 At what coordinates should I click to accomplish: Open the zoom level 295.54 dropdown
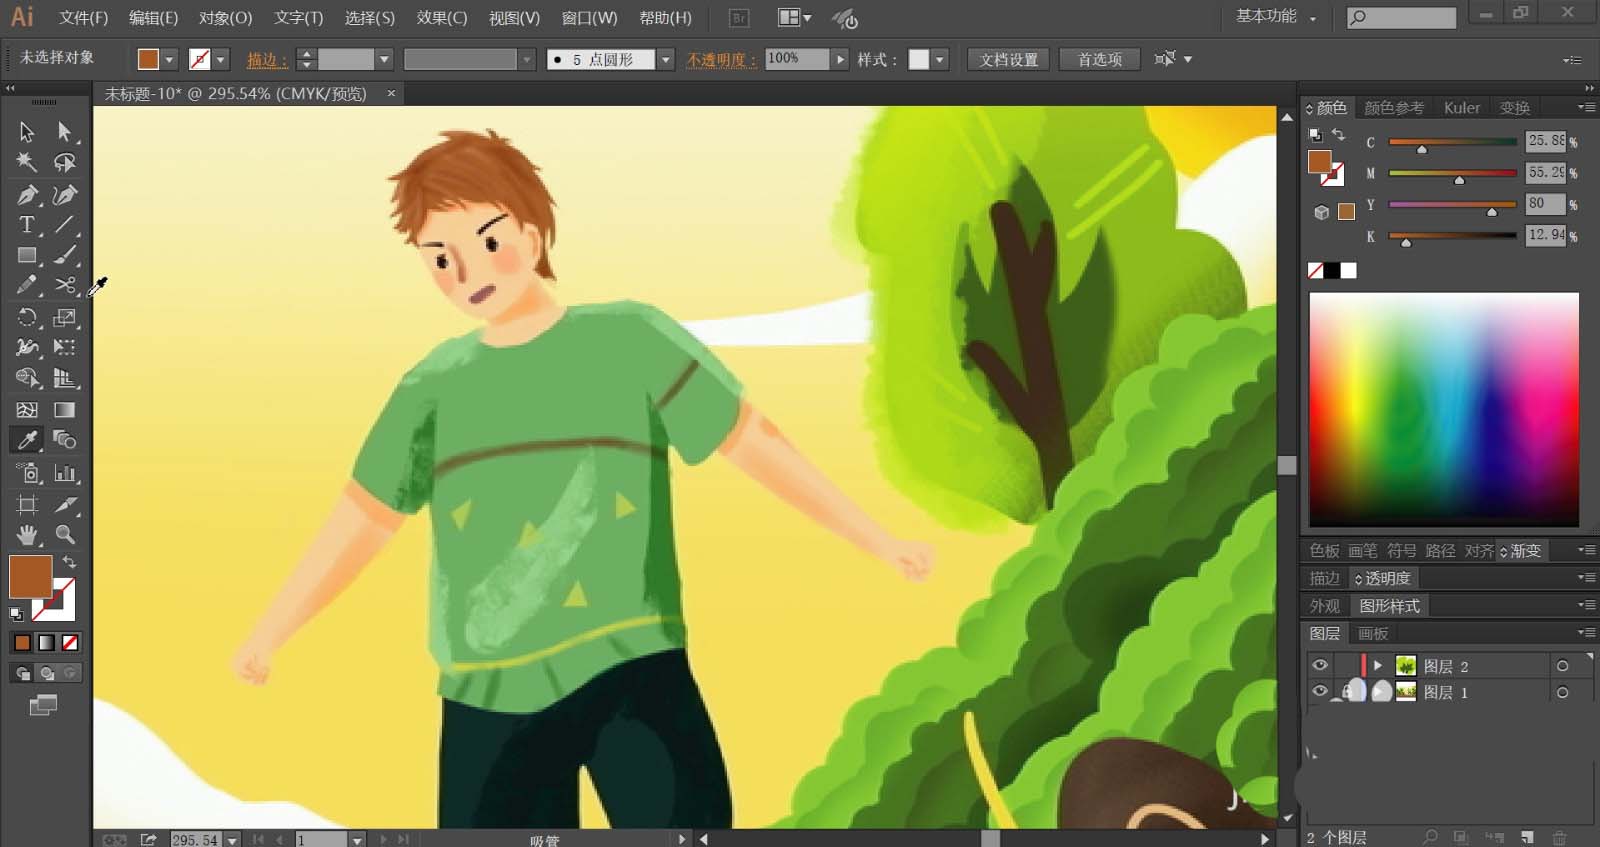(232, 840)
